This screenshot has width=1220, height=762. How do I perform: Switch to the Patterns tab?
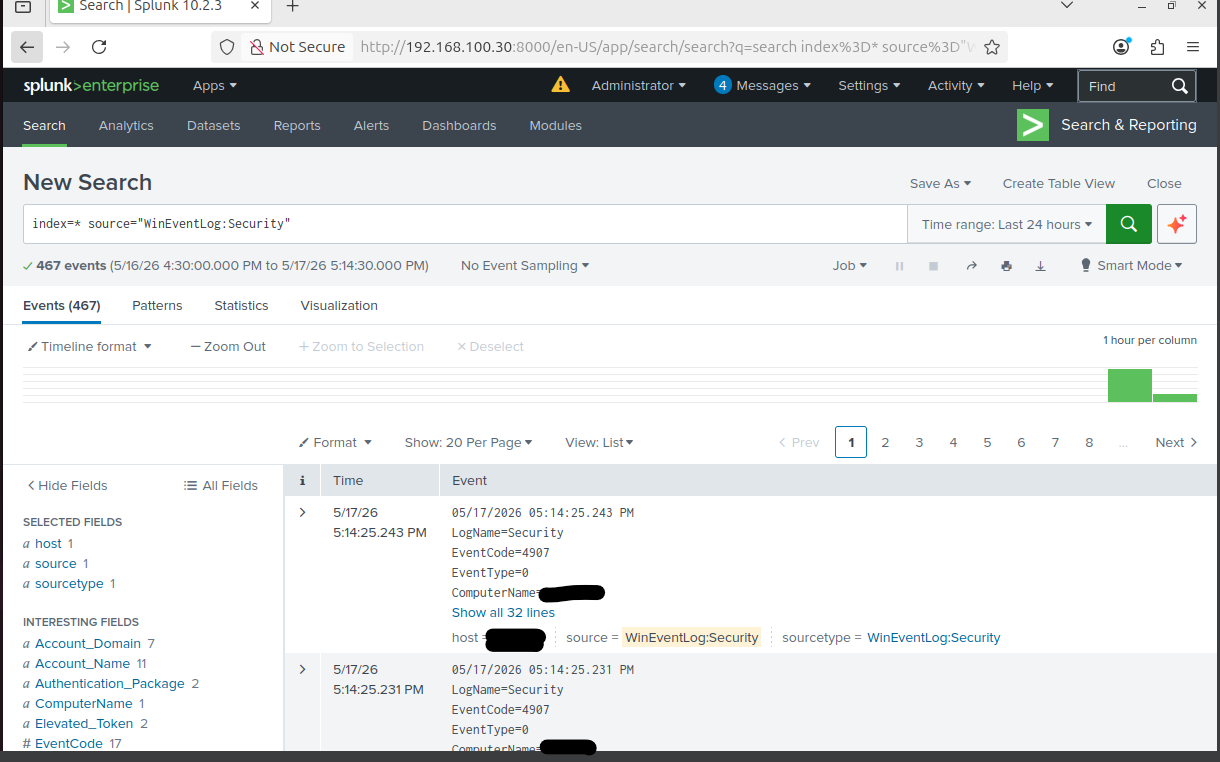click(x=157, y=306)
